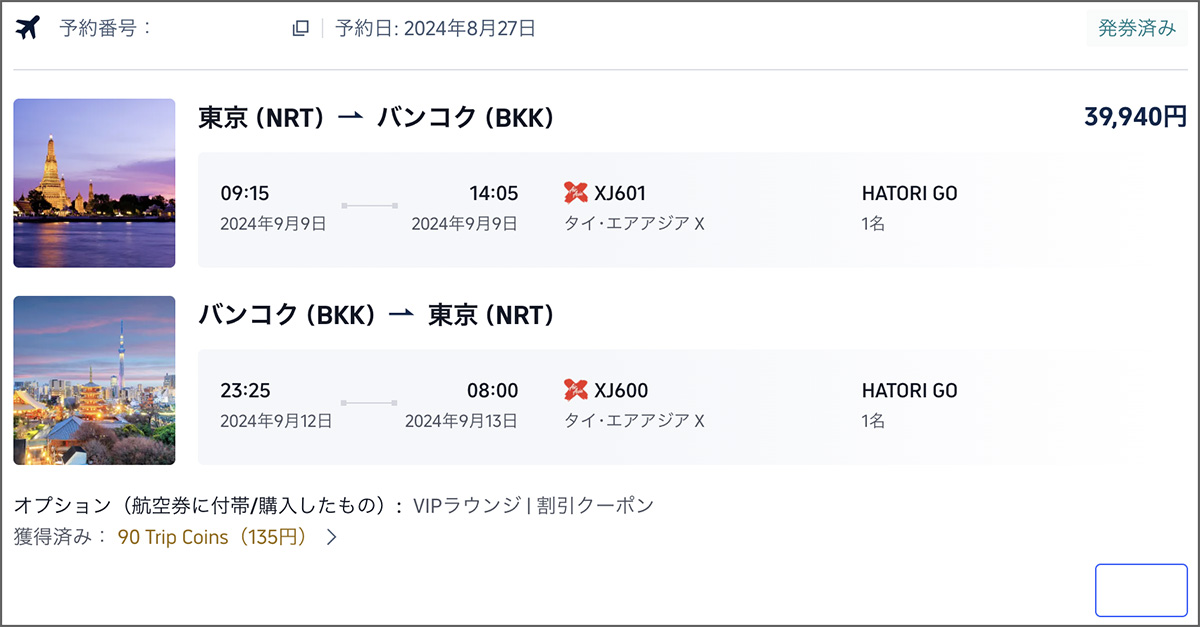Viewport: 1200px width, 627px height.
Task: Click the airplane icon beside 予約番号
Action: [28, 28]
